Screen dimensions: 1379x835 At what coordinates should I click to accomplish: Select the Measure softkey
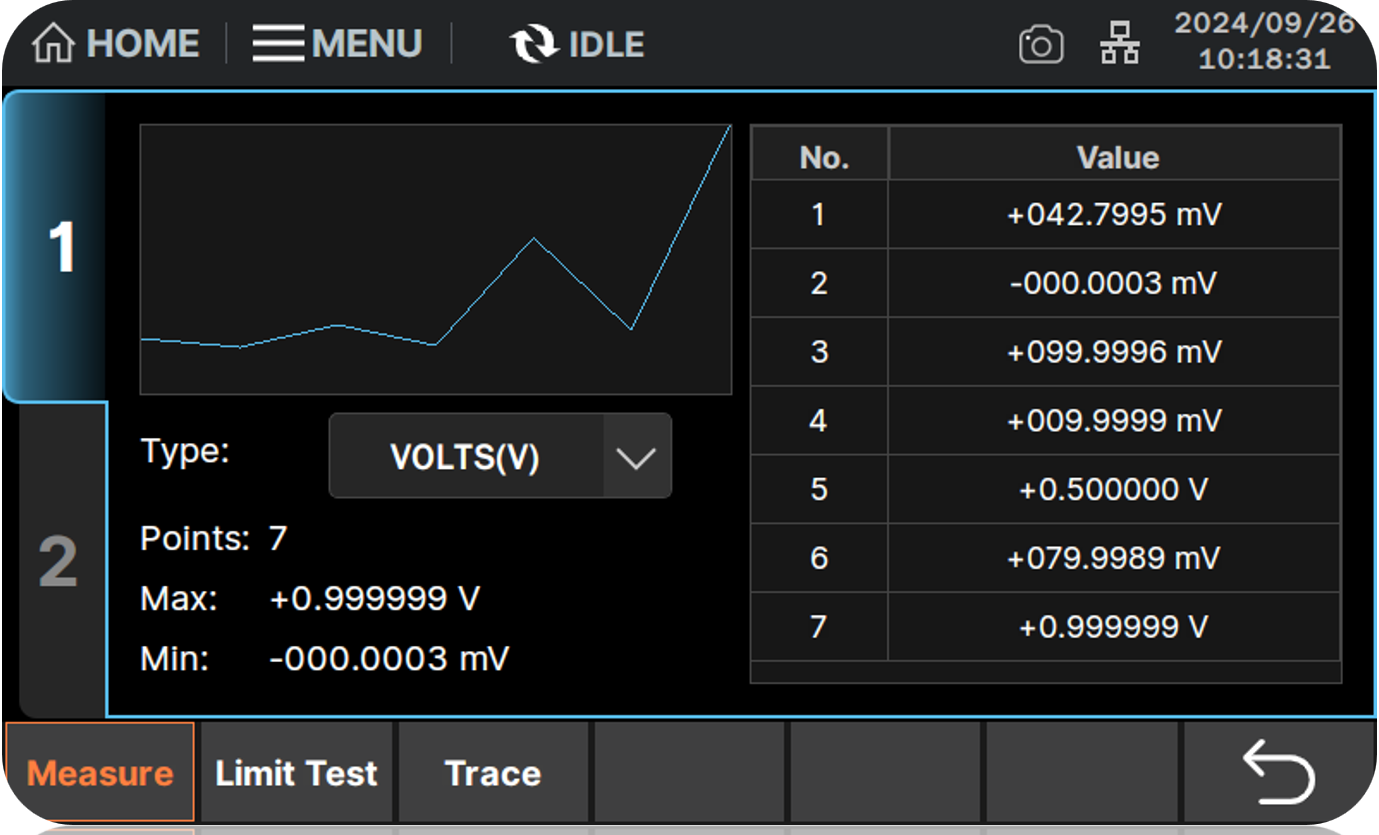point(100,773)
